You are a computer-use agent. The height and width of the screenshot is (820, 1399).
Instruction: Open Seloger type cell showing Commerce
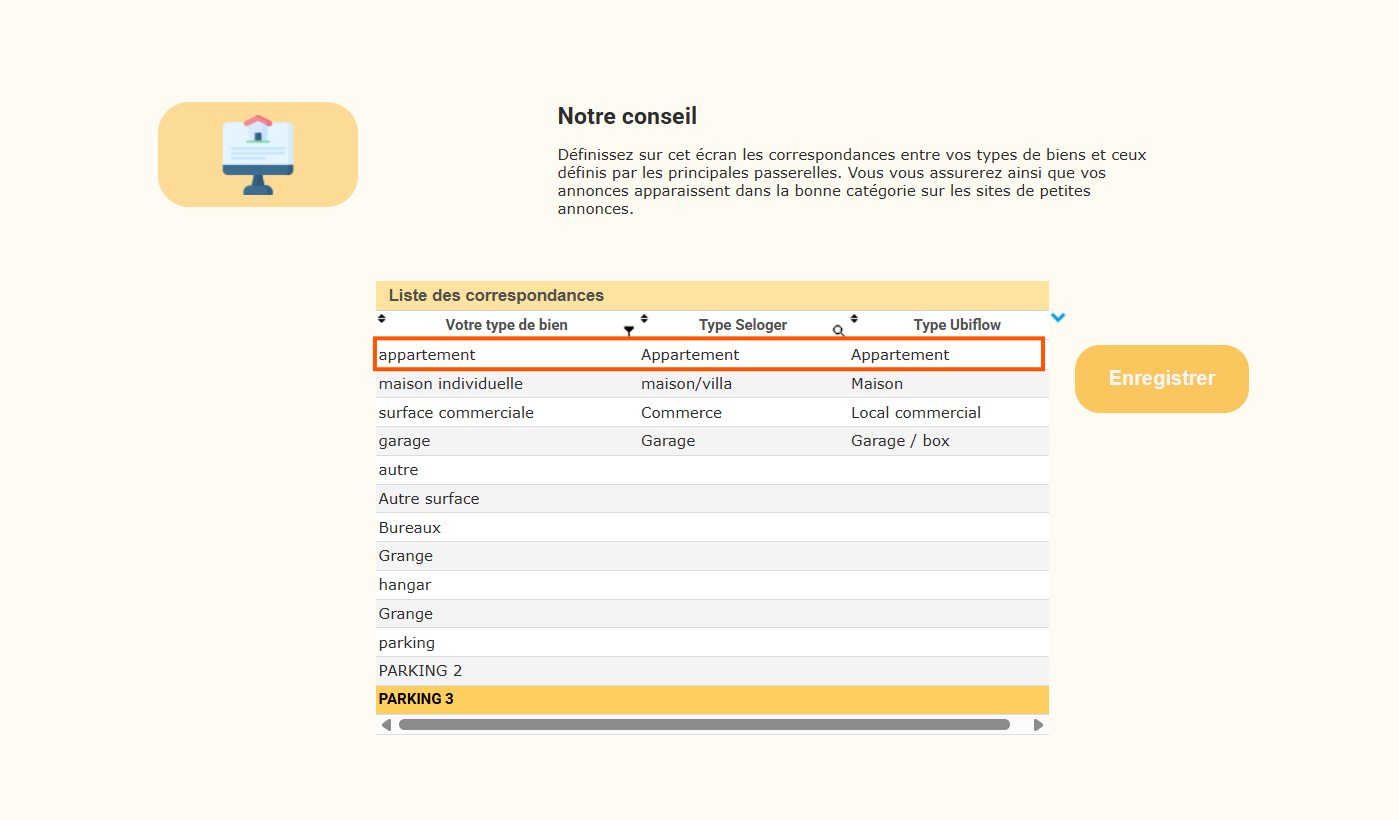pos(681,413)
